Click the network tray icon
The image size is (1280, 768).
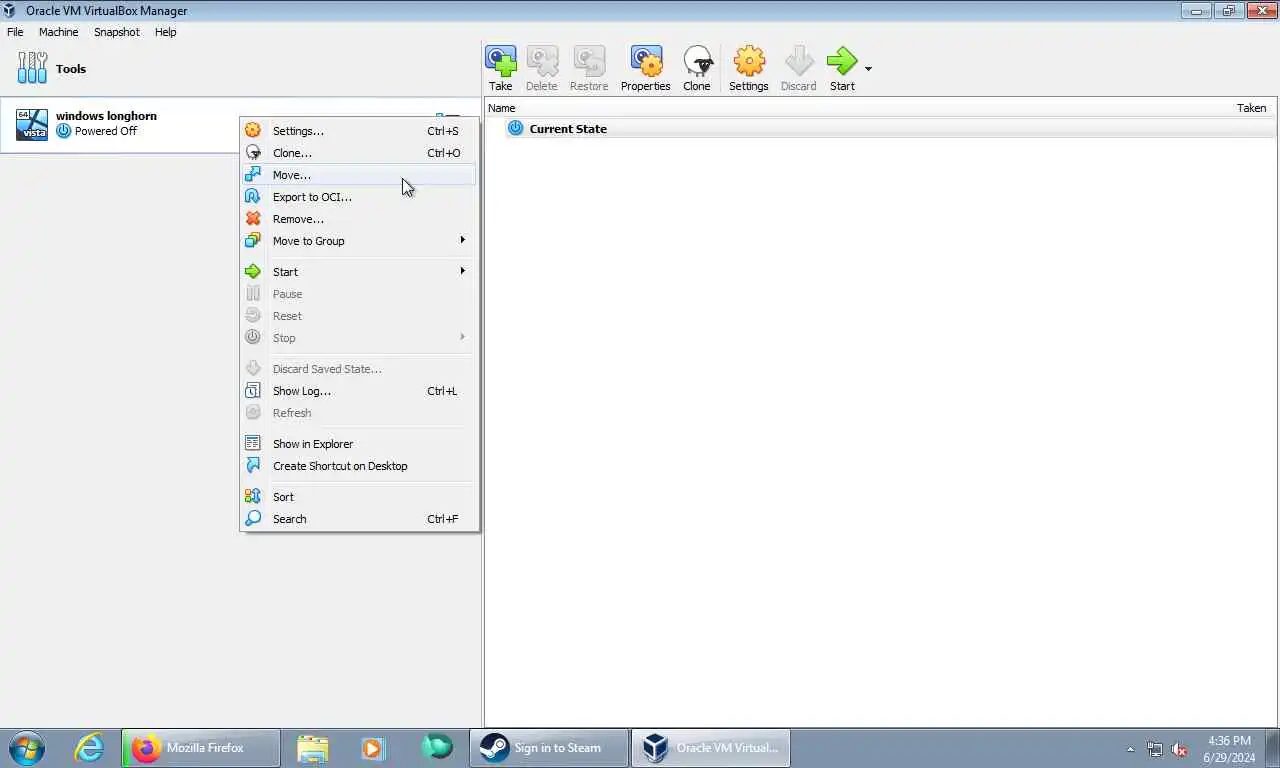[x=1155, y=749]
